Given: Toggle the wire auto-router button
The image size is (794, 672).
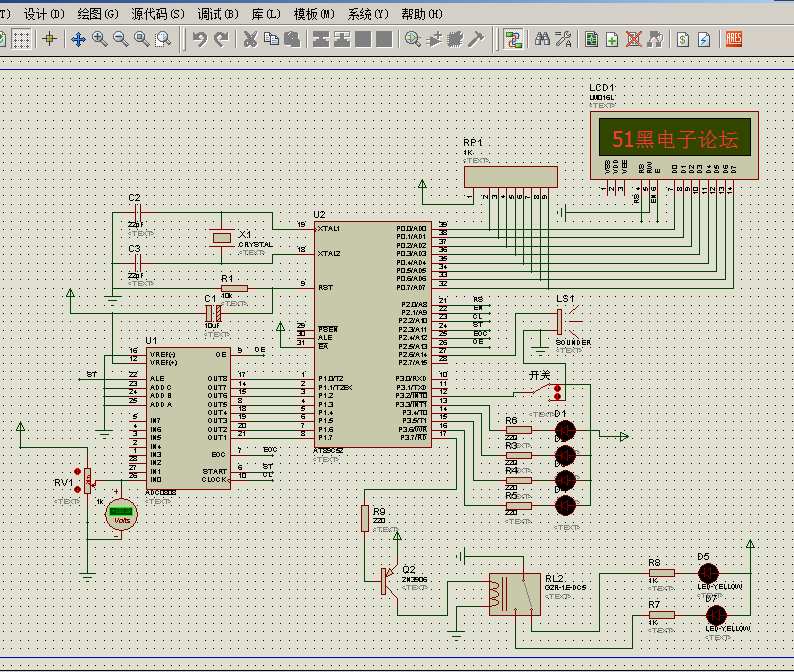Looking at the screenshot, I should pos(514,39).
